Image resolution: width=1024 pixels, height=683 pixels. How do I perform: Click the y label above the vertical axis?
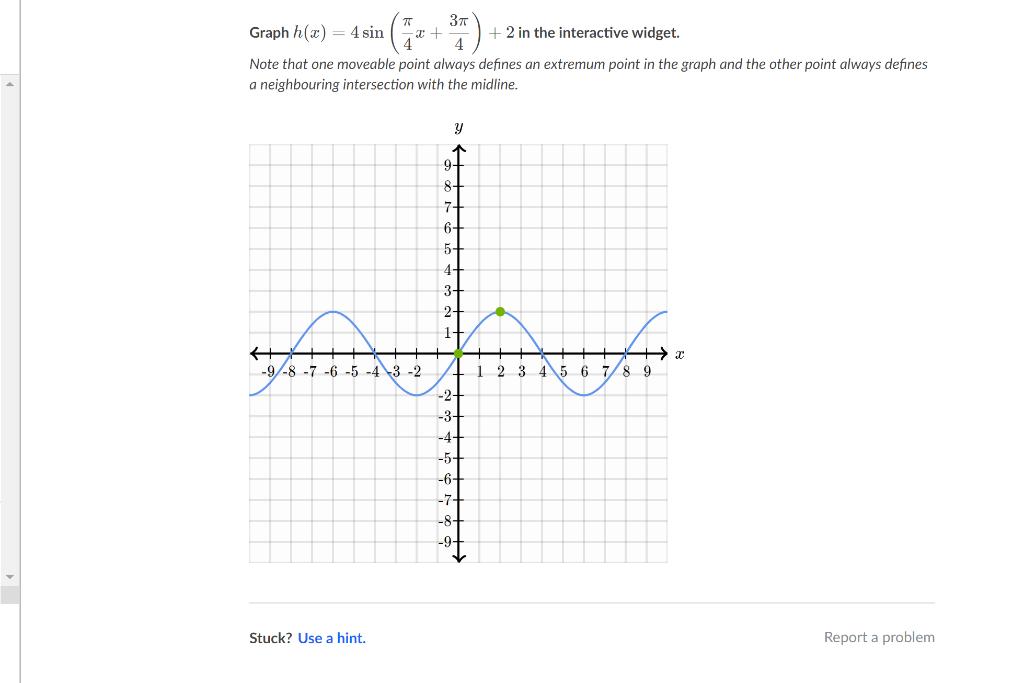(457, 126)
